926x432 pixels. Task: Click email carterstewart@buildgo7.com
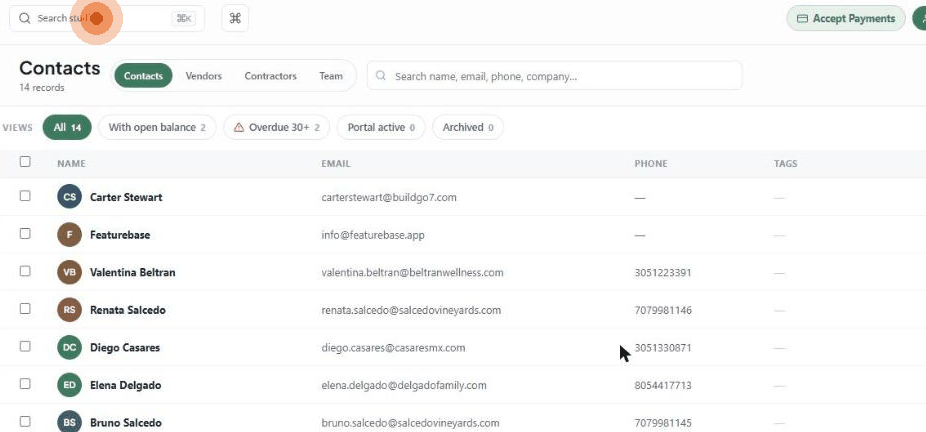[x=389, y=197]
